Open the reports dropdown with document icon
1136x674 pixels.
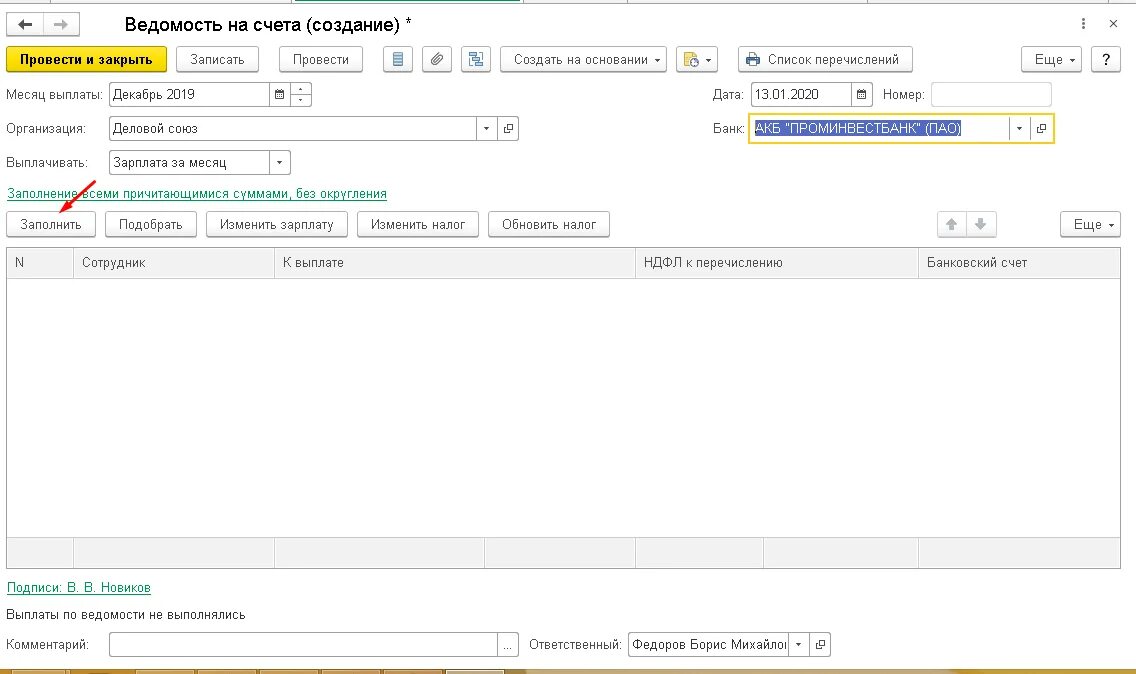coord(697,59)
